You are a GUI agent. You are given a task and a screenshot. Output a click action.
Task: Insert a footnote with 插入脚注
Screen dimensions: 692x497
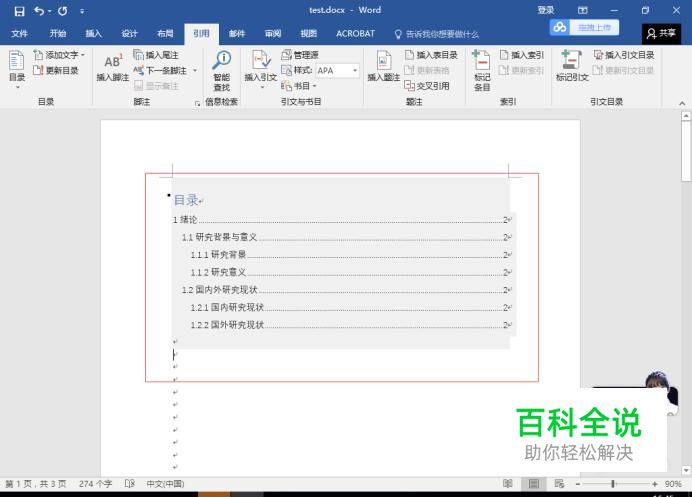(x=113, y=67)
